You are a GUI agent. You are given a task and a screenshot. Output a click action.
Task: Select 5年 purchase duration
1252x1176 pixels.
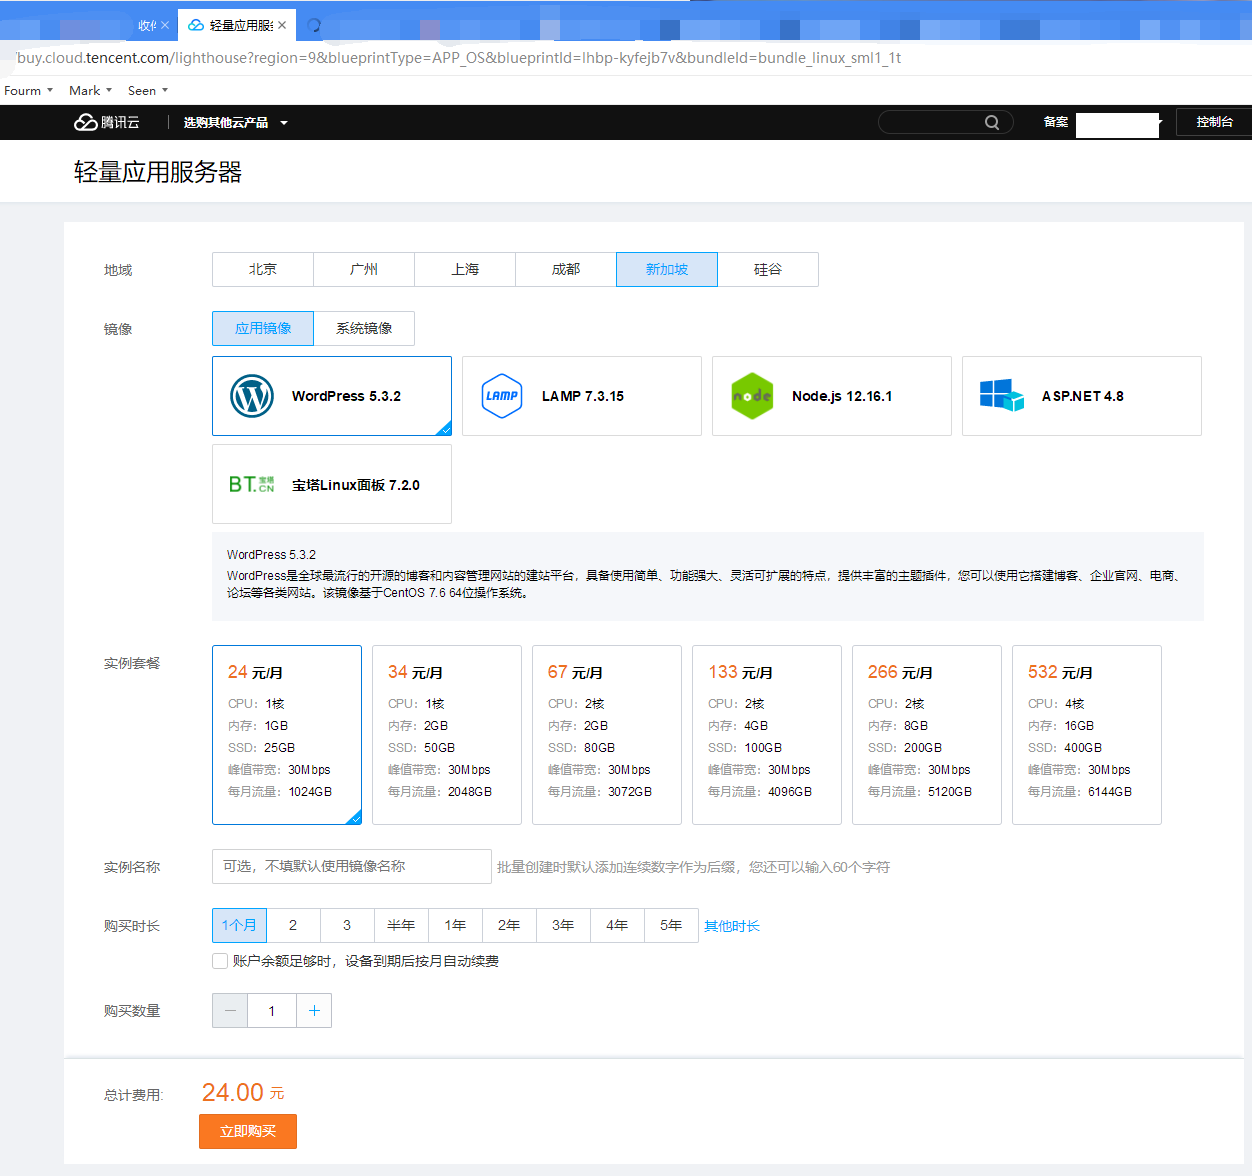[x=671, y=925]
